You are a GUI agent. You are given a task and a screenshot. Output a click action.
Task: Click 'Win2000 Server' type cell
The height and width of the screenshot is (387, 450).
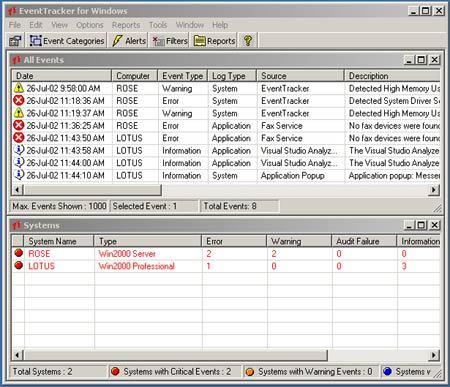[x=127, y=254]
